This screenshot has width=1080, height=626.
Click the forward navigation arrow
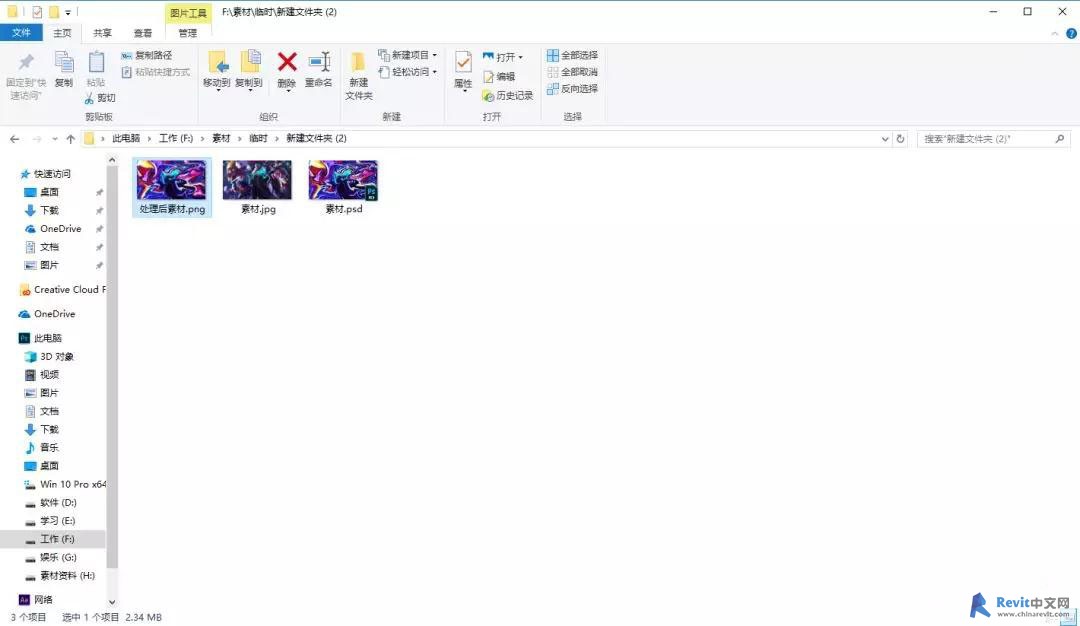[x=37, y=139]
